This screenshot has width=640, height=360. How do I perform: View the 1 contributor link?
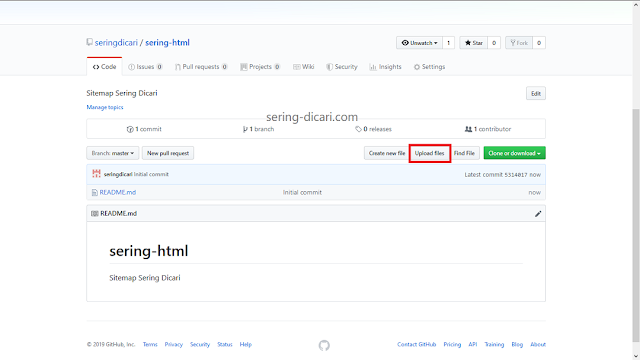click(488, 129)
